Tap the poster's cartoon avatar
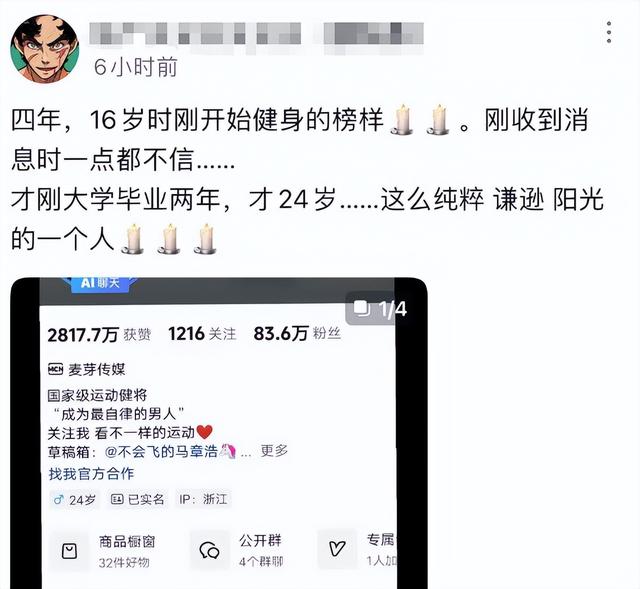This screenshot has height=589, width=640. tap(44, 49)
